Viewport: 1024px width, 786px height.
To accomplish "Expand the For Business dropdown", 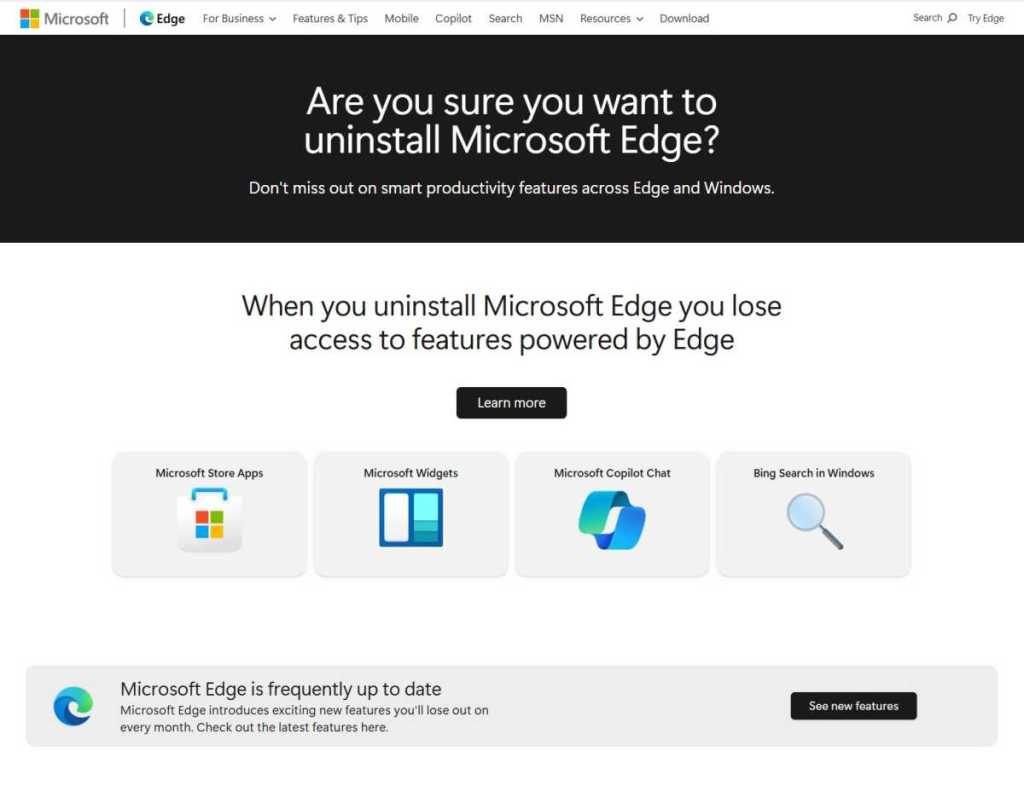I will tap(238, 18).
